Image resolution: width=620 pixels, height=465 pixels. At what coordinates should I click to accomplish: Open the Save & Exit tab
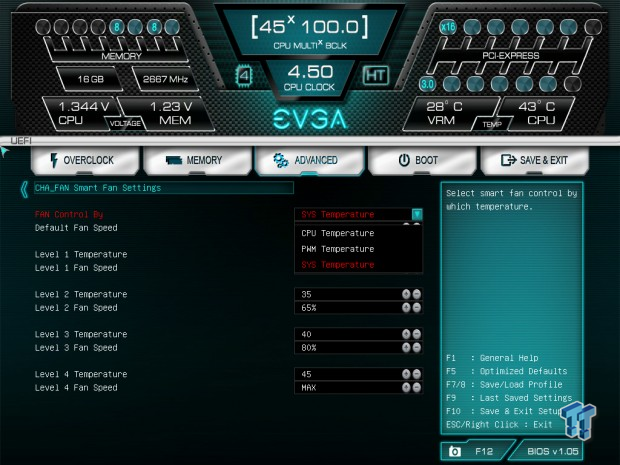pyautogui.click(x=535, y=161)
